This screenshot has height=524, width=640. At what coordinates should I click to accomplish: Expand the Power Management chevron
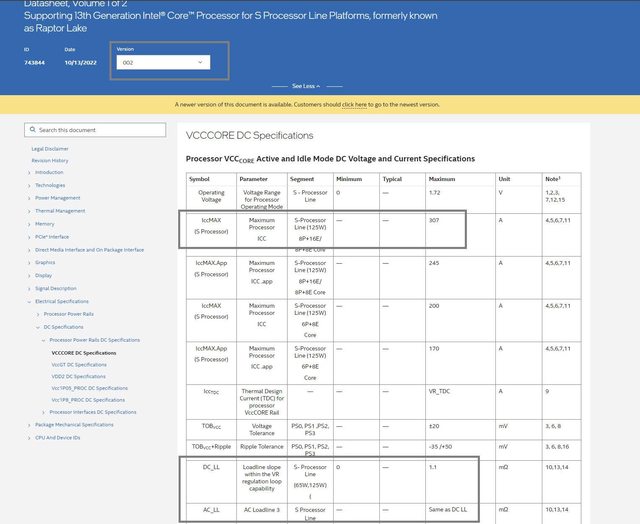[27, 198]
